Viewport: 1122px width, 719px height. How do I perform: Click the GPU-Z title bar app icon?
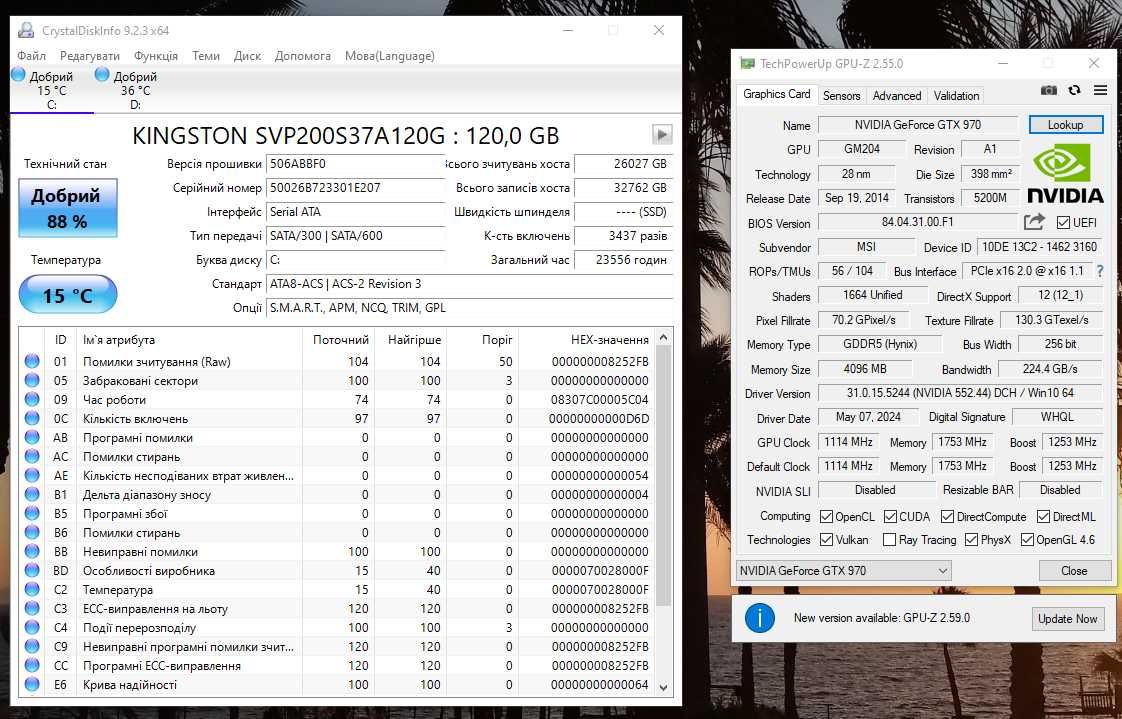click(747, 64)
